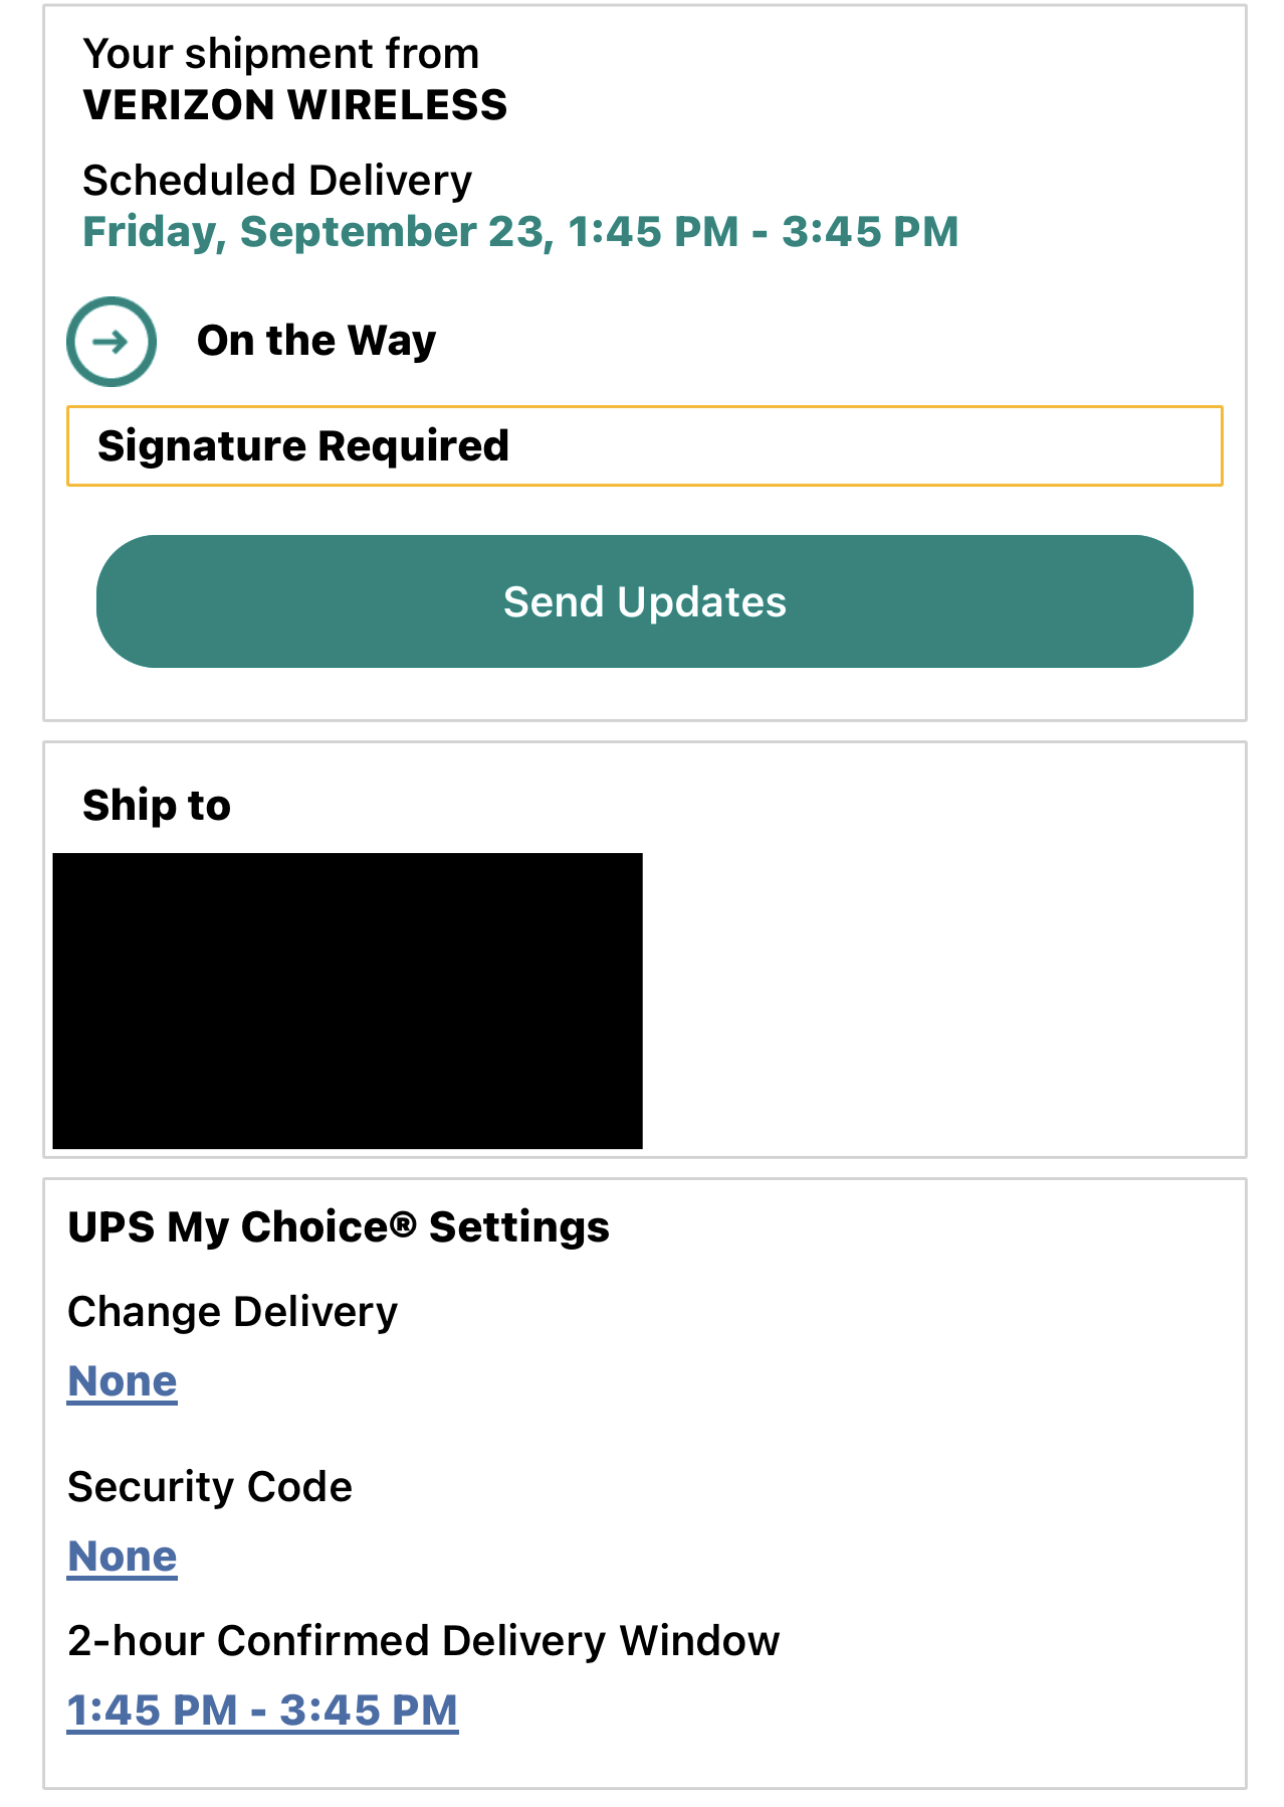This screenshot has height=1807, width=1284.
Task: Click the registered trademark symbol after Choice
Action: pyautogui.click(x=402, y=1224)
